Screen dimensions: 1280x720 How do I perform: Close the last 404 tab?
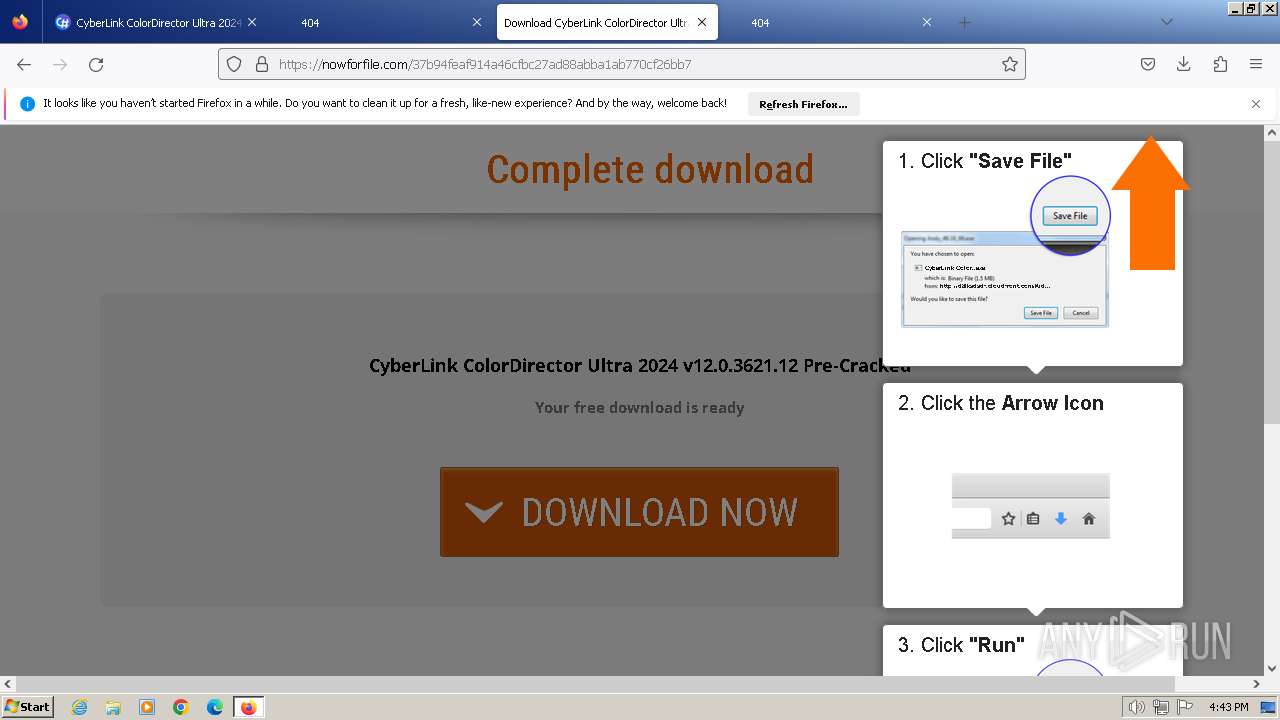[x=927, y=22]
